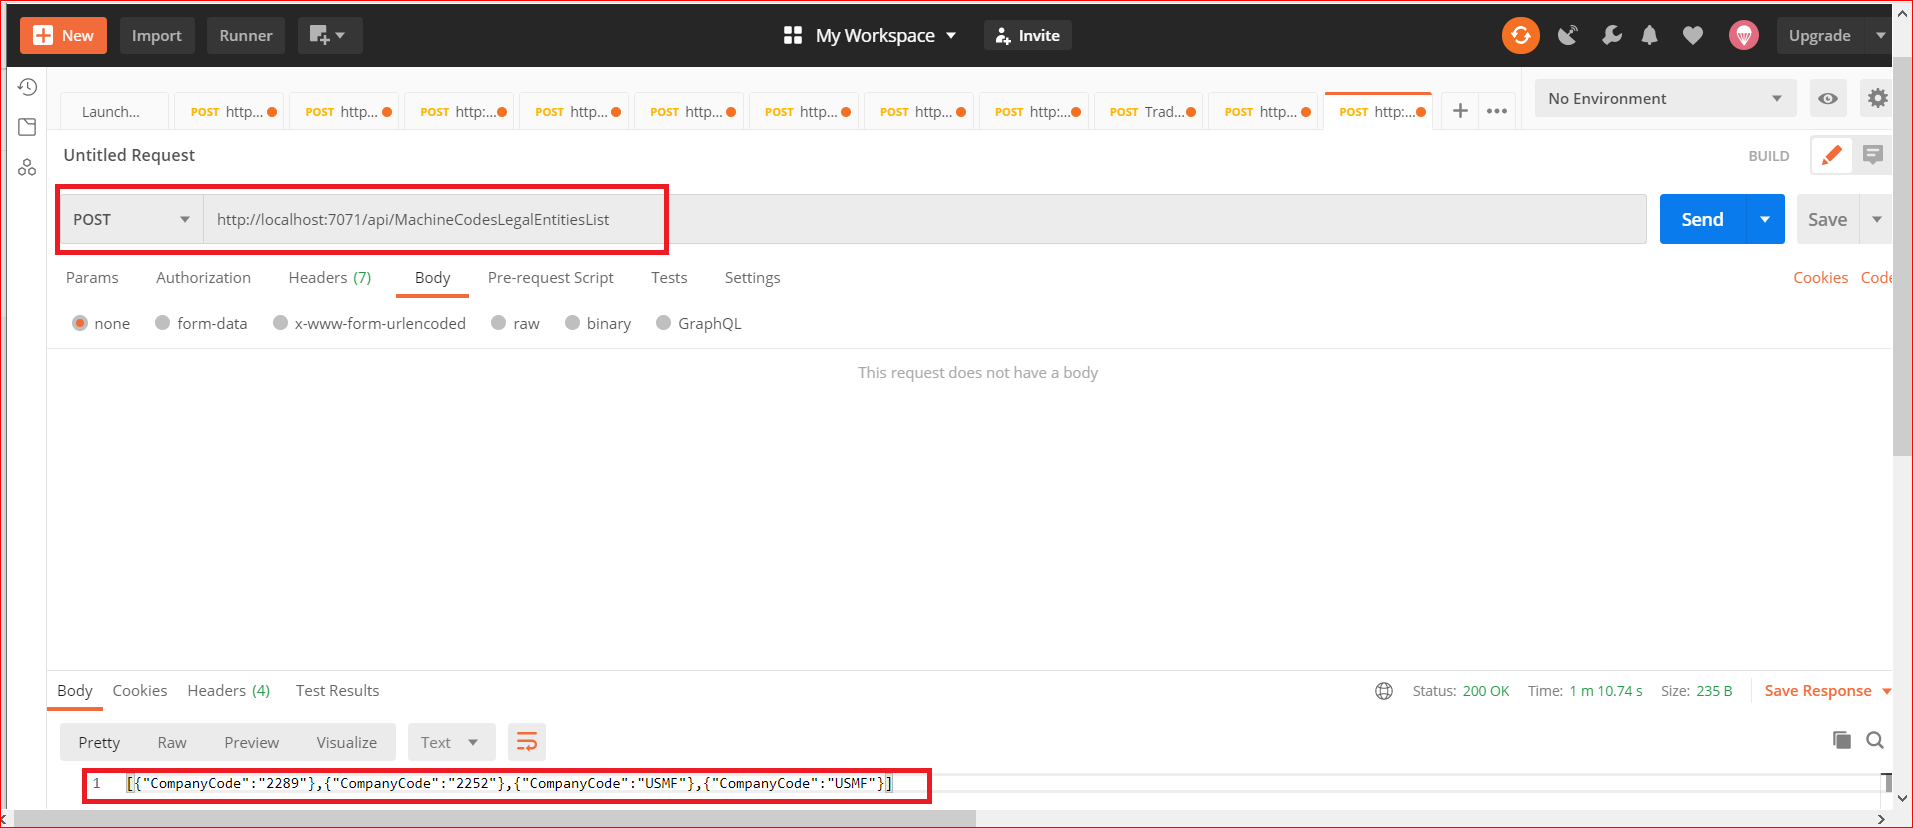Open the Test Results tab
The width and height of the screenshot is (1913, 828).
(x=337, y=690)
